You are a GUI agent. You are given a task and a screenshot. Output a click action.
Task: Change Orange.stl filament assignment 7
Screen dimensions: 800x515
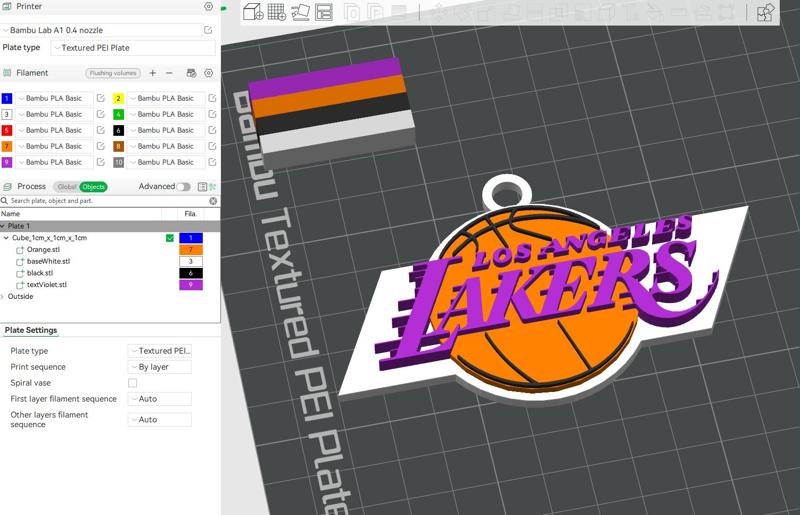tap(191, 250)
